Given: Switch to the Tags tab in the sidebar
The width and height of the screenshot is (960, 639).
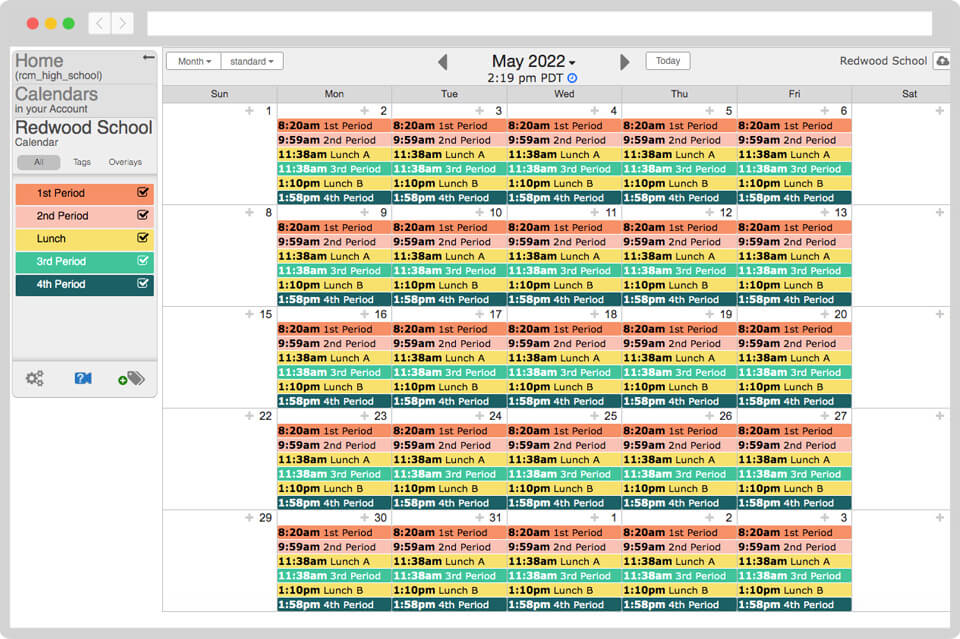Looking at the screenshot, I should coord(82,162).
